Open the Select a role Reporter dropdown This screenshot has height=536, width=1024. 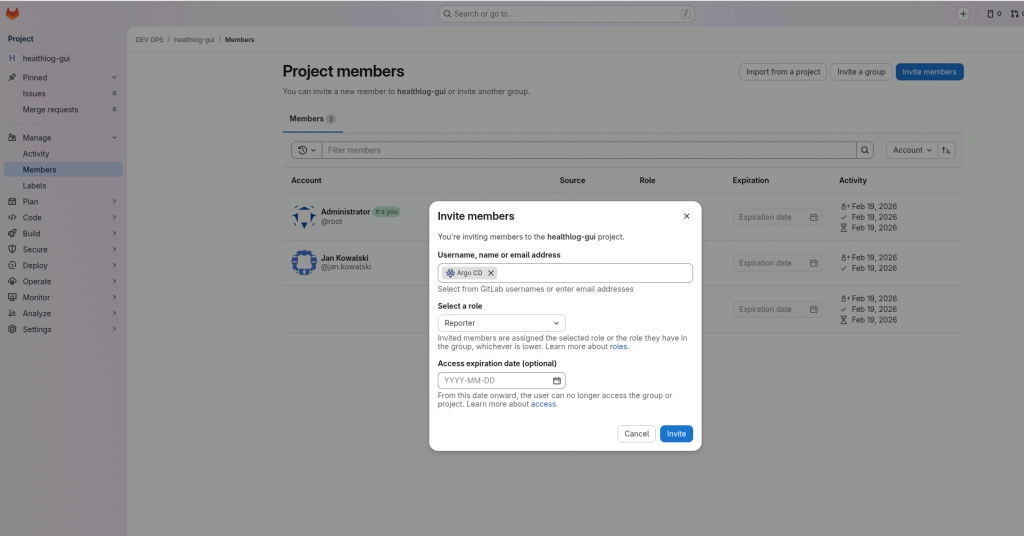tap(501, 323)
